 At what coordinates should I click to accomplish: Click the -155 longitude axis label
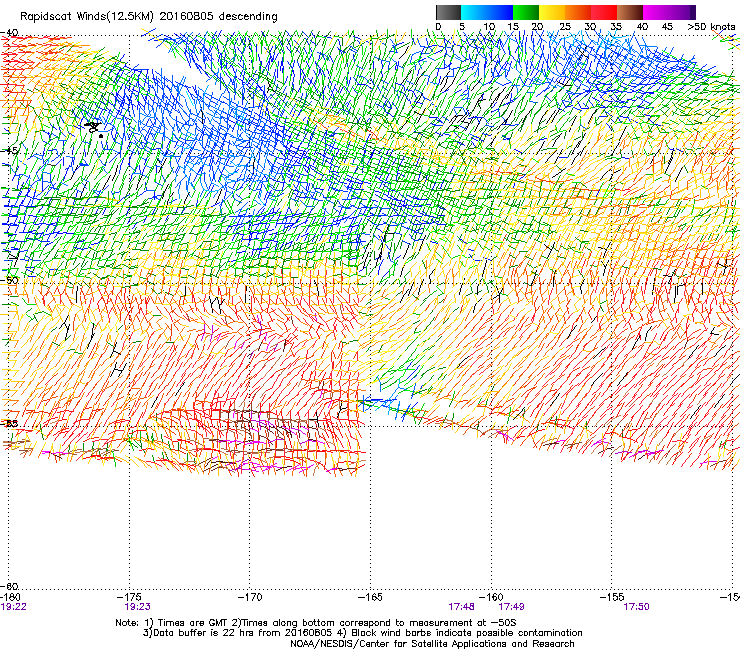(x=612, y=598)
